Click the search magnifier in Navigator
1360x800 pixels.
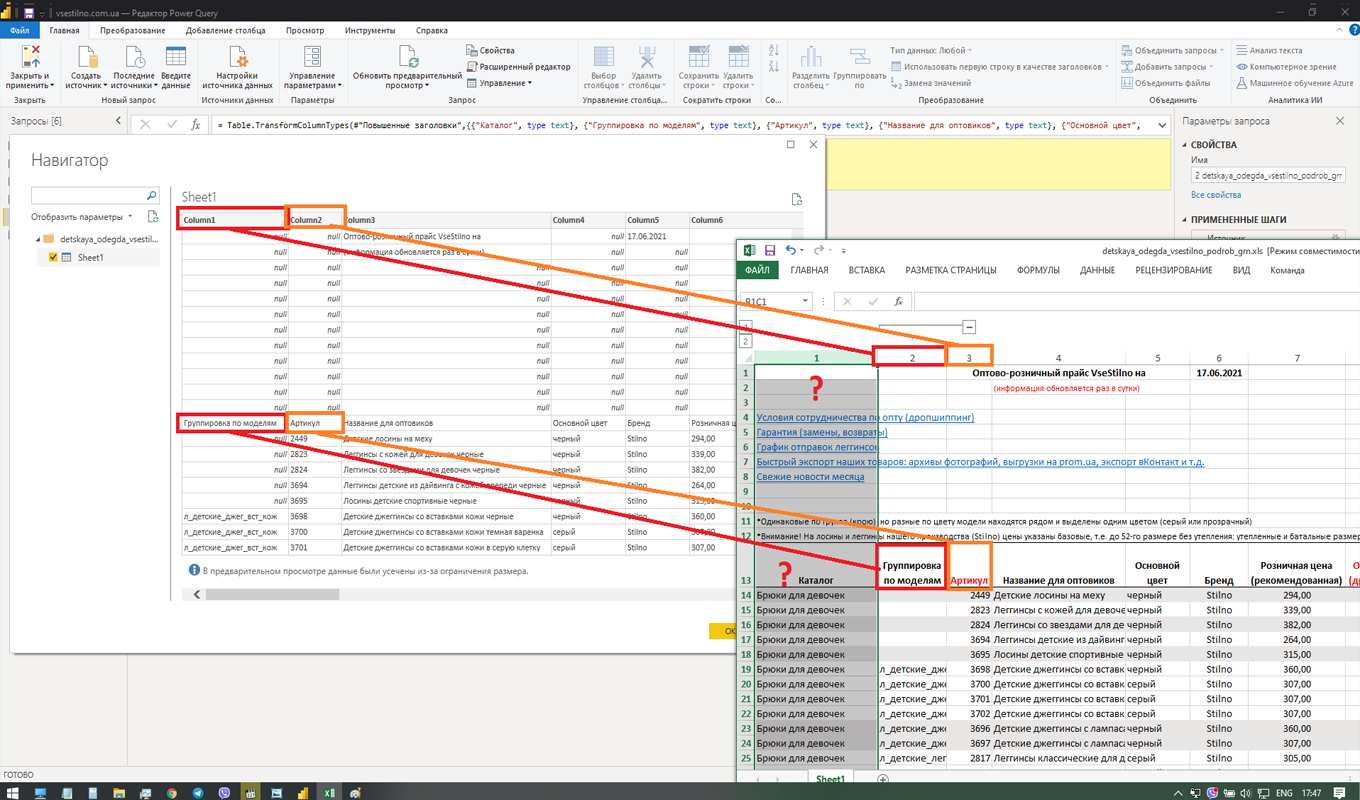(152, 196)
